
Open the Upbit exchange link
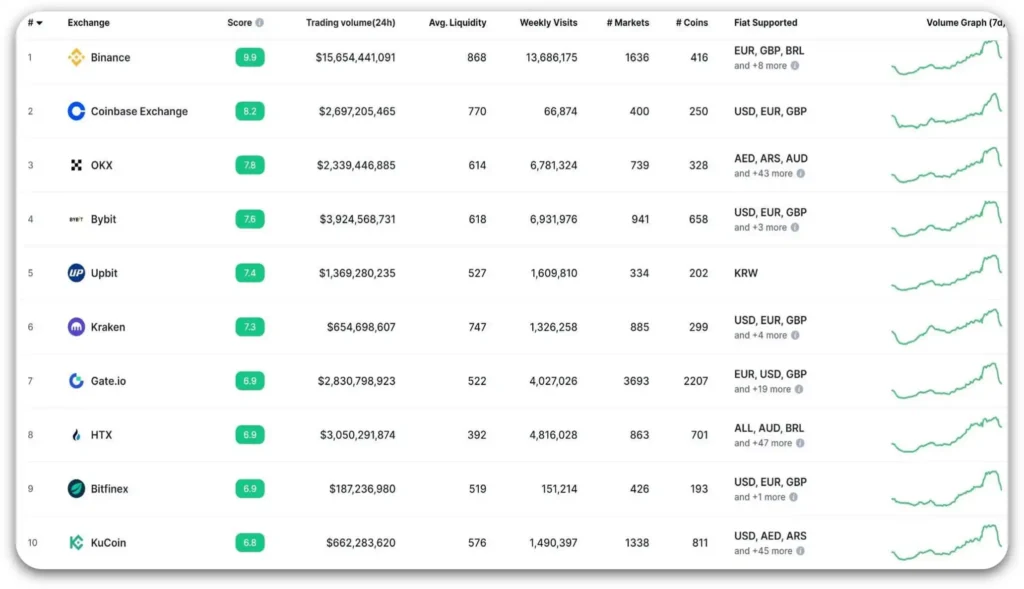click(x=104, y=273)
